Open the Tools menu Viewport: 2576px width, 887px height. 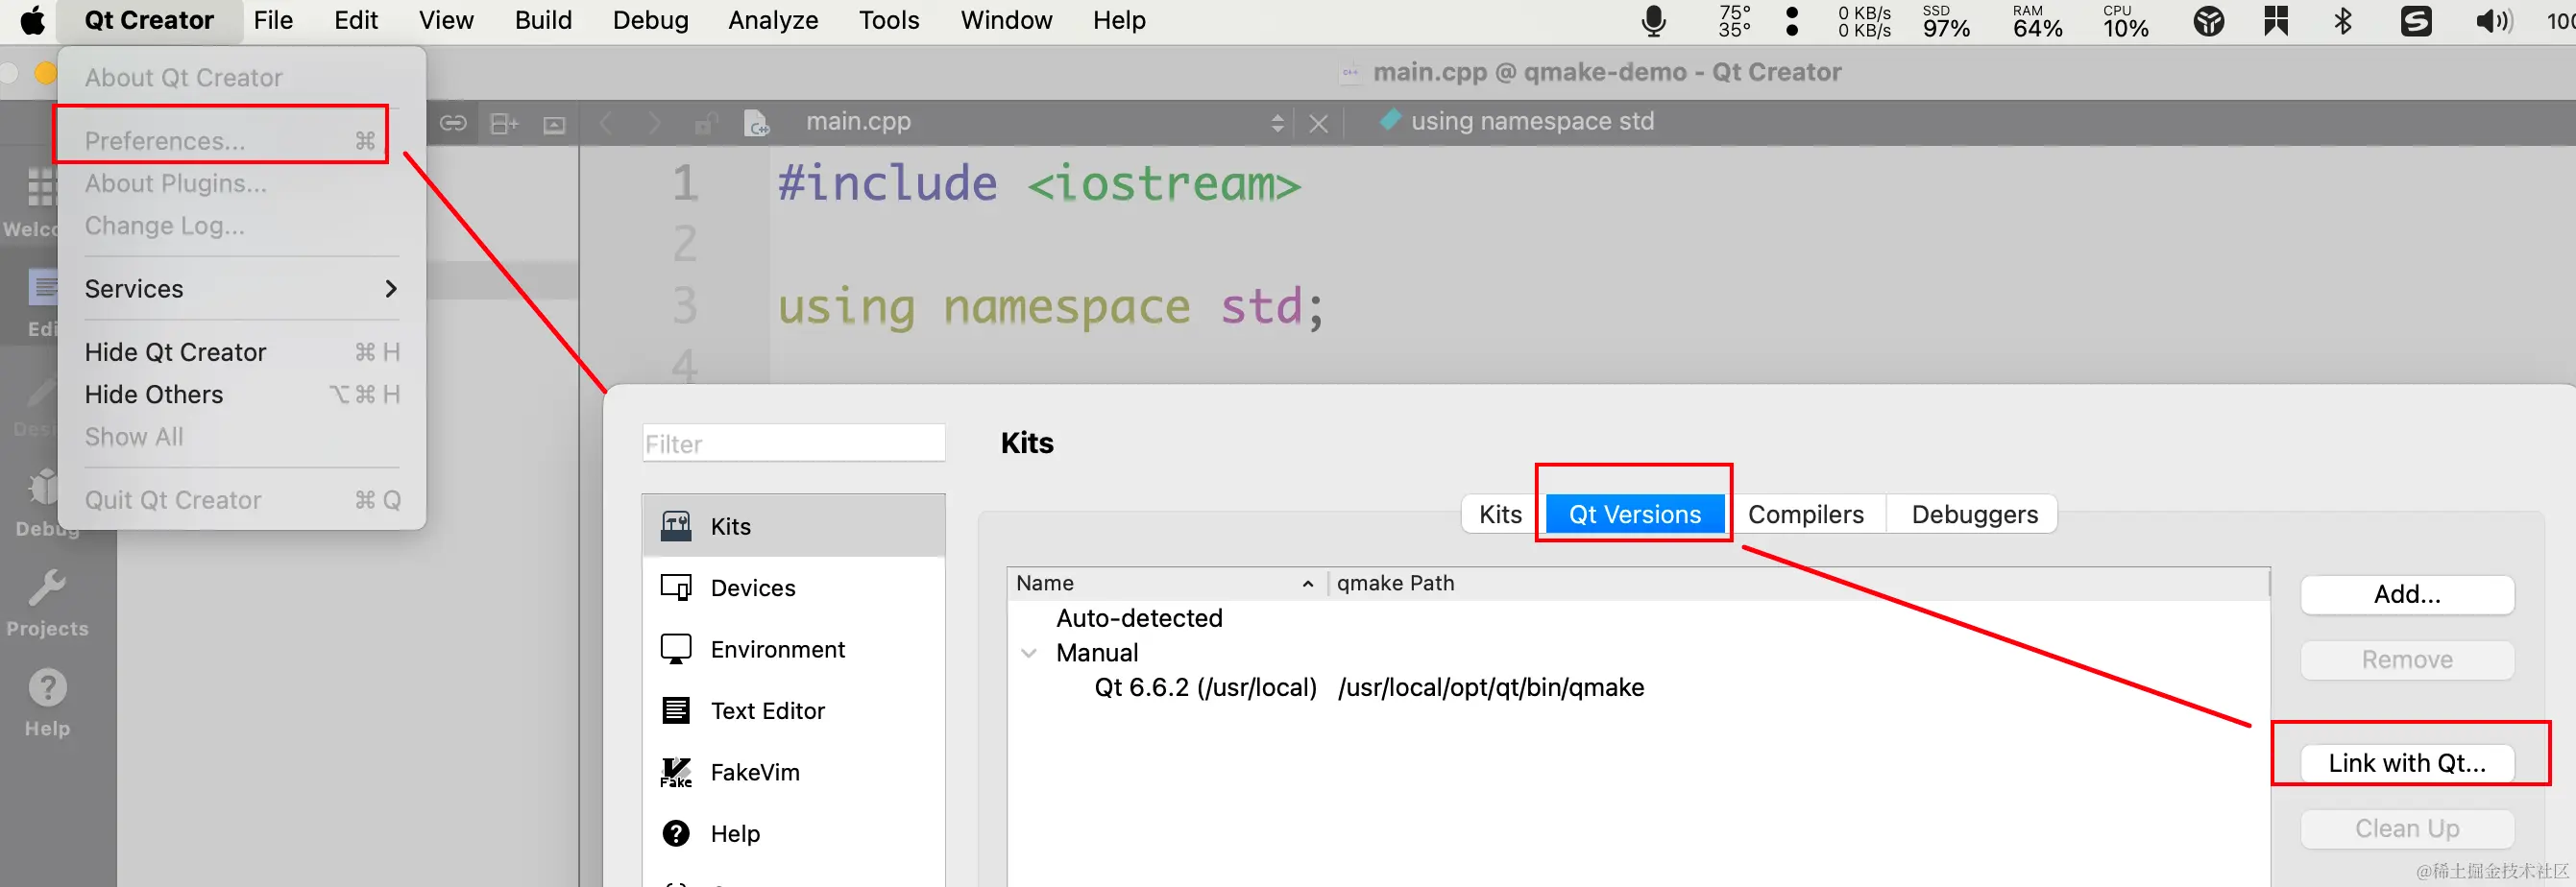click(889, 20)
